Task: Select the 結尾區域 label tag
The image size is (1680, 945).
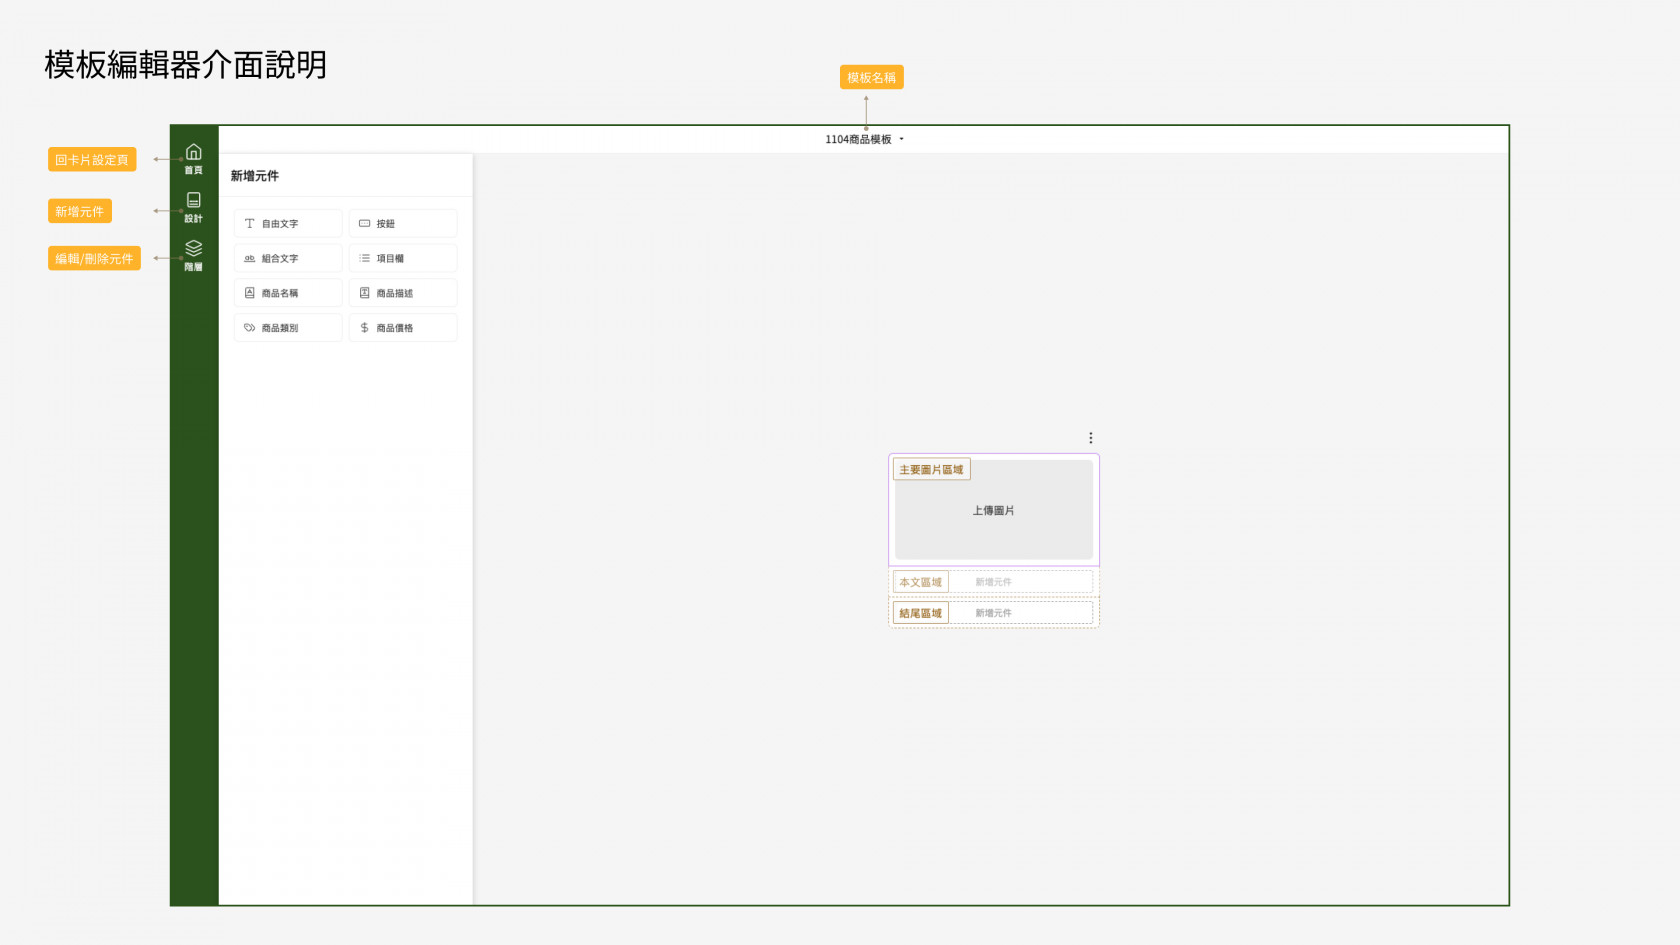Action: 920,613
